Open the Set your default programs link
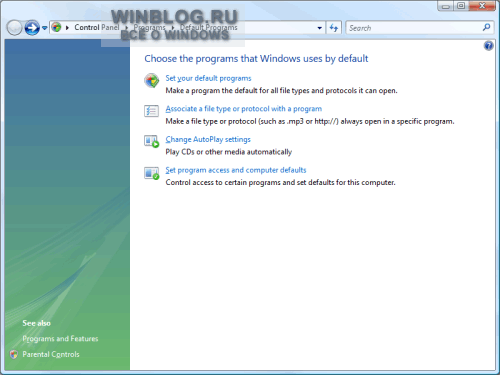The height and width of the screenshot is (375, 500). [x=208, y=78]
